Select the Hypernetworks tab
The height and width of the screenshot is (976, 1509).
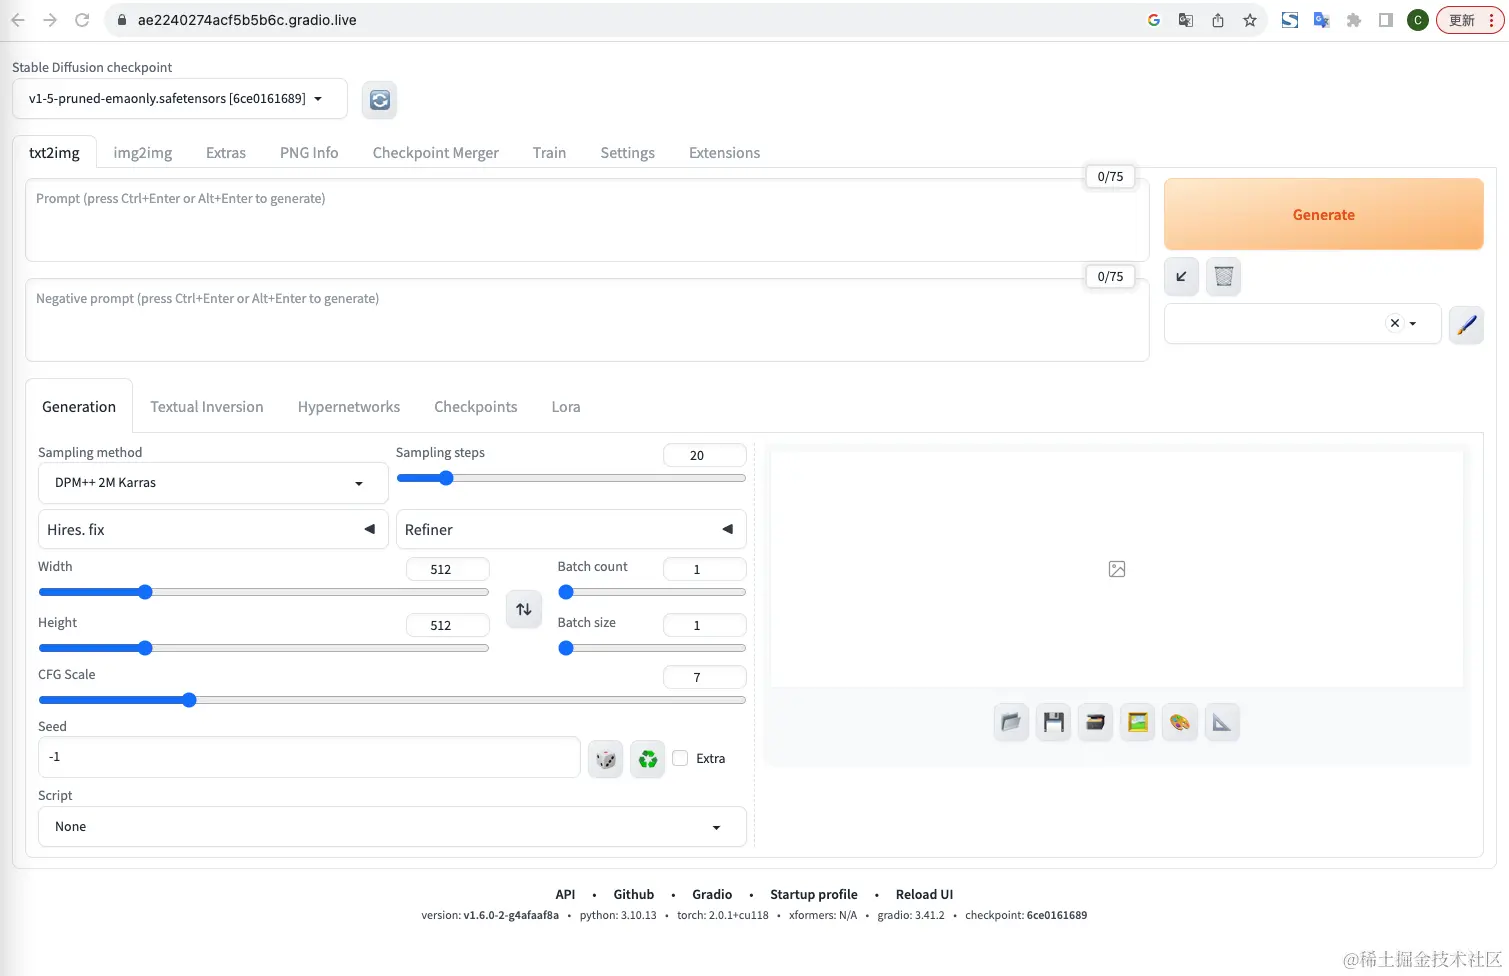point(349,407)
